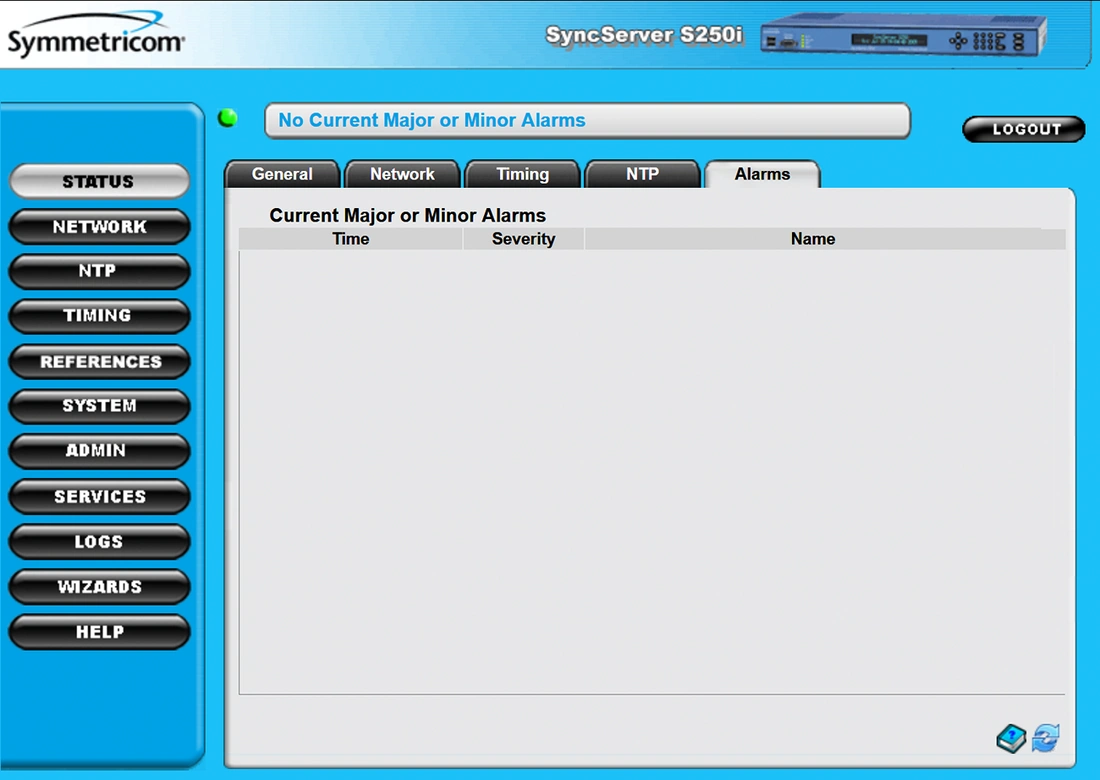Screen dimensions: 1100x780
Task: Click the SyncServer S250i title text
Action: point(643,35)
